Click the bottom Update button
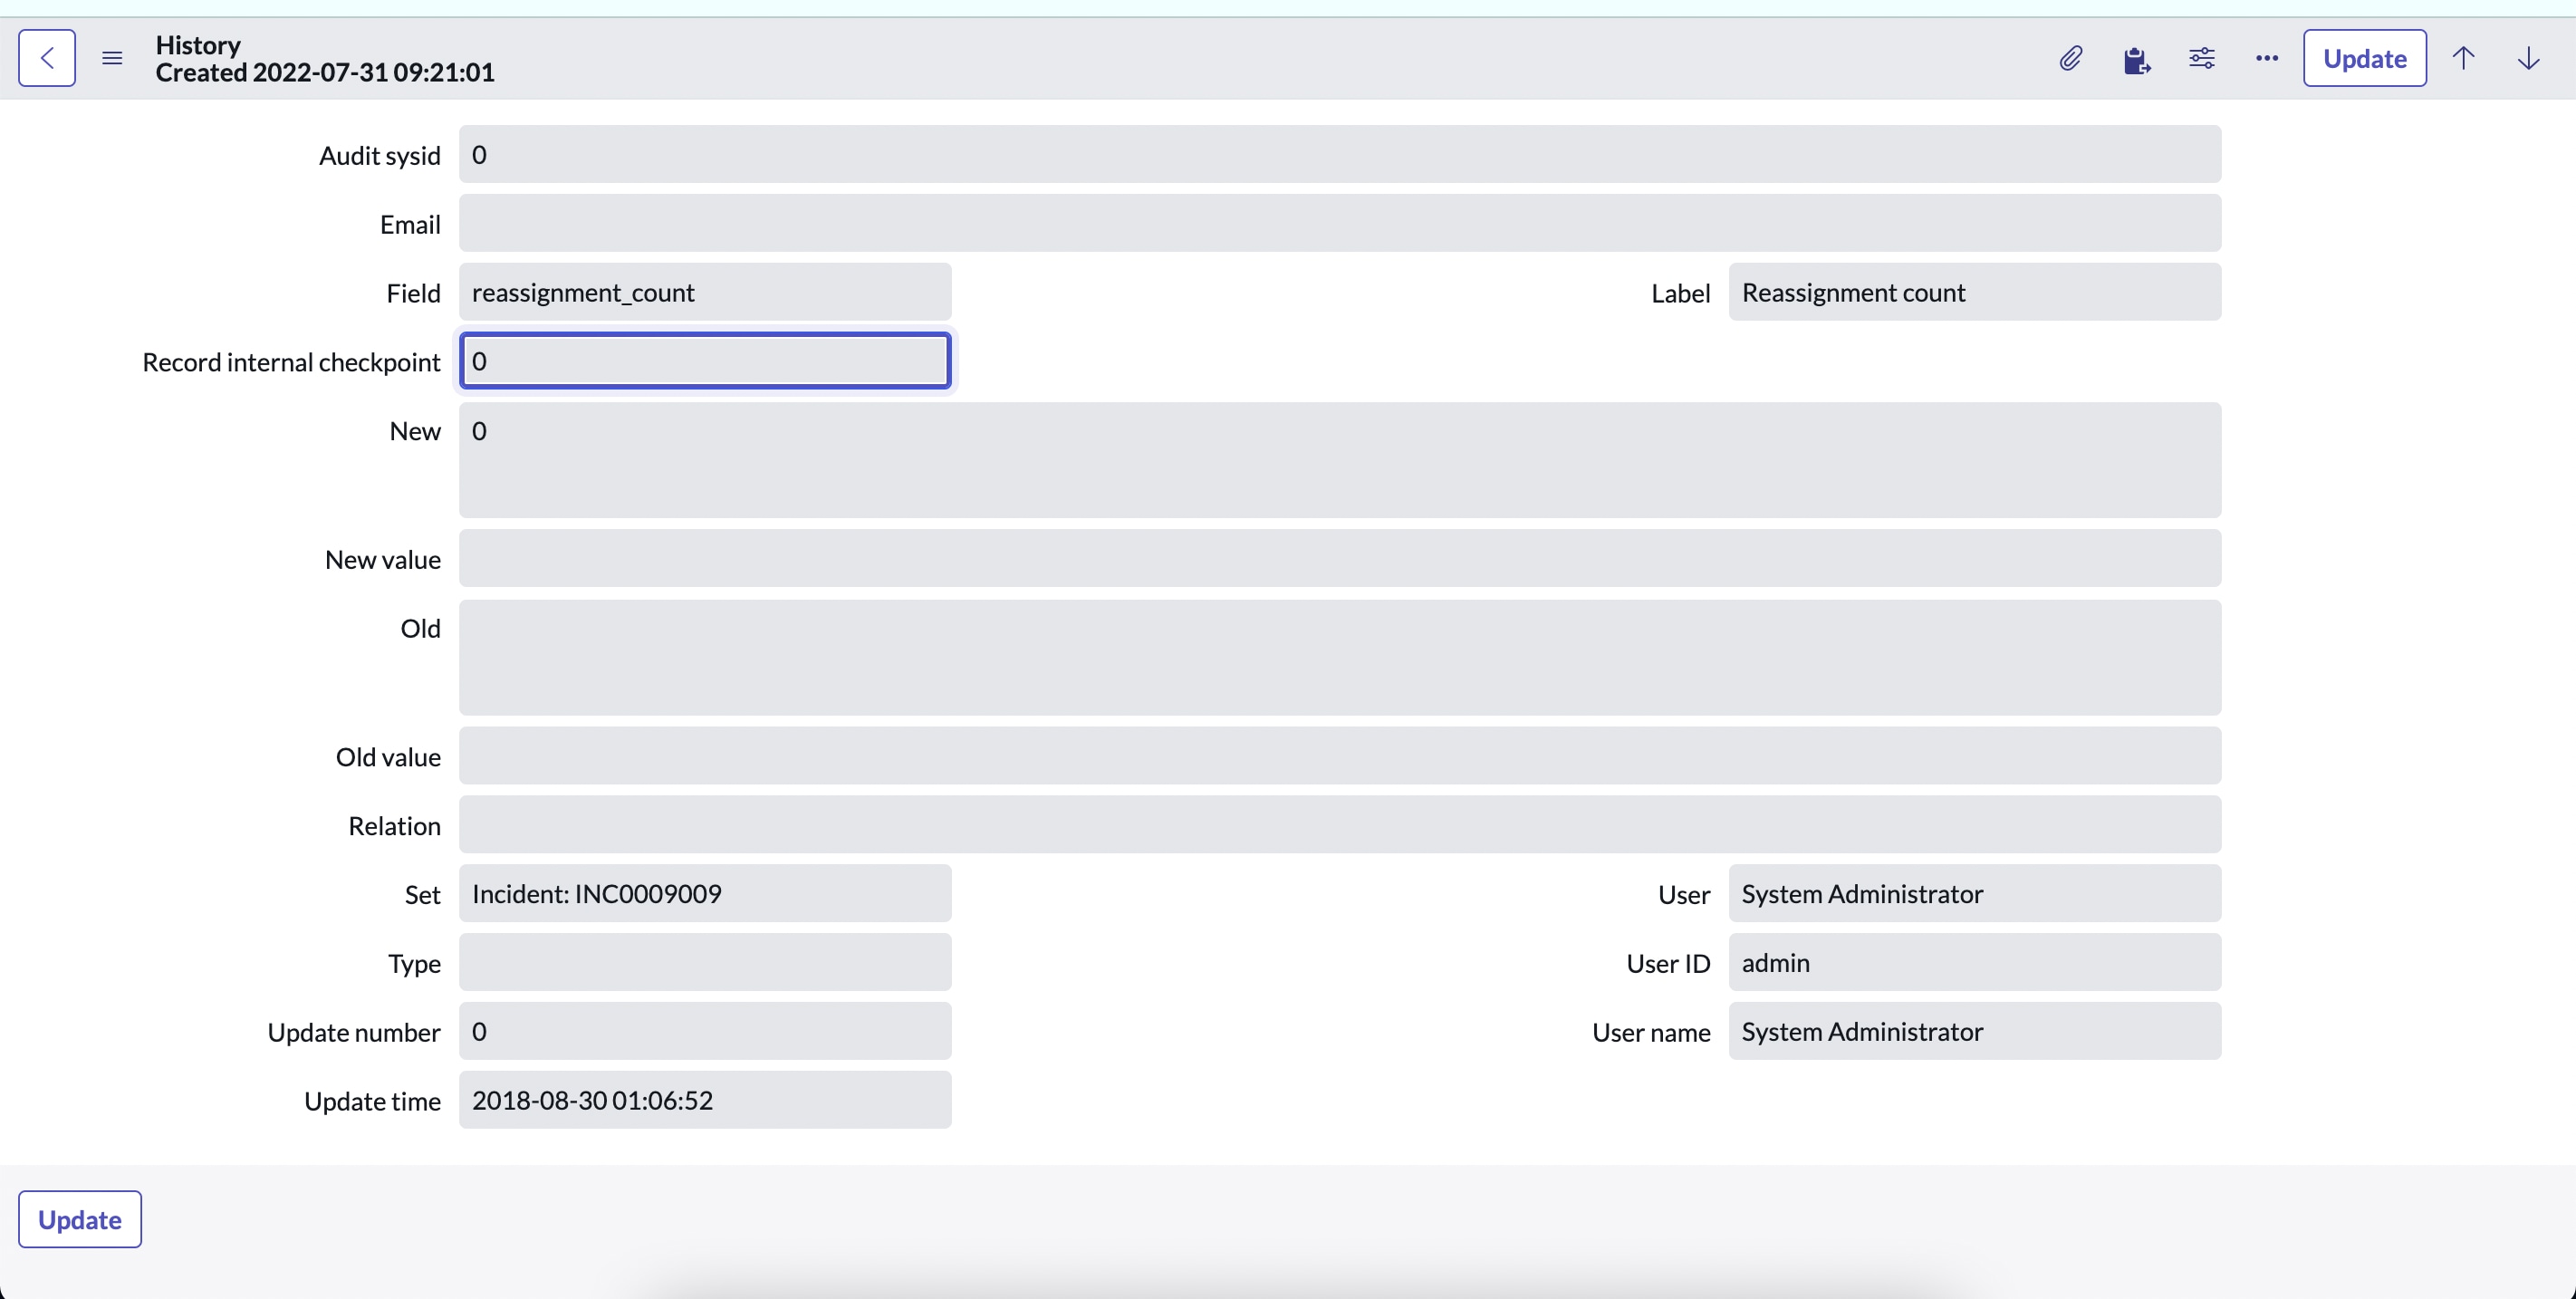This screenshot has width=2576, height=1299. coord(80,1219)
